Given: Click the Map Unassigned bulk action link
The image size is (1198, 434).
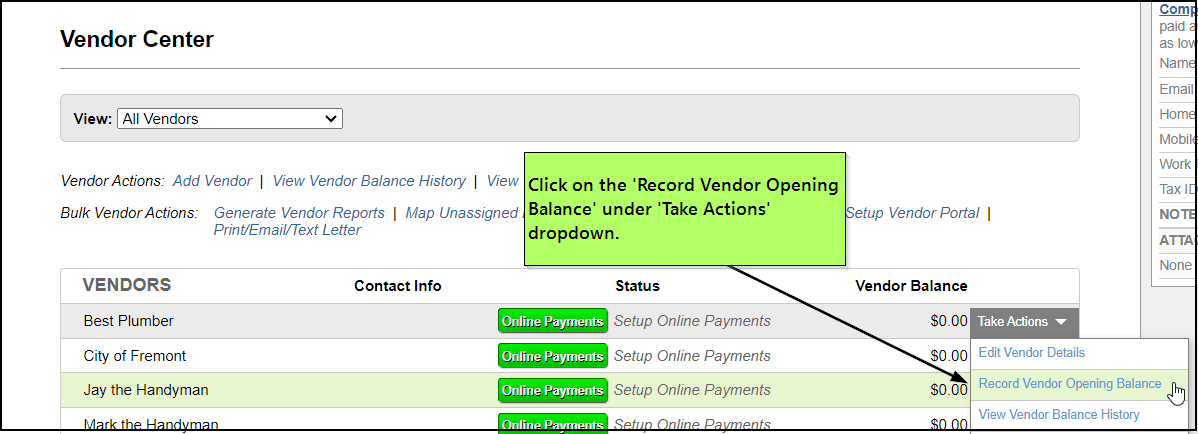Looking at the screenshot, I should tap(462, 213).
